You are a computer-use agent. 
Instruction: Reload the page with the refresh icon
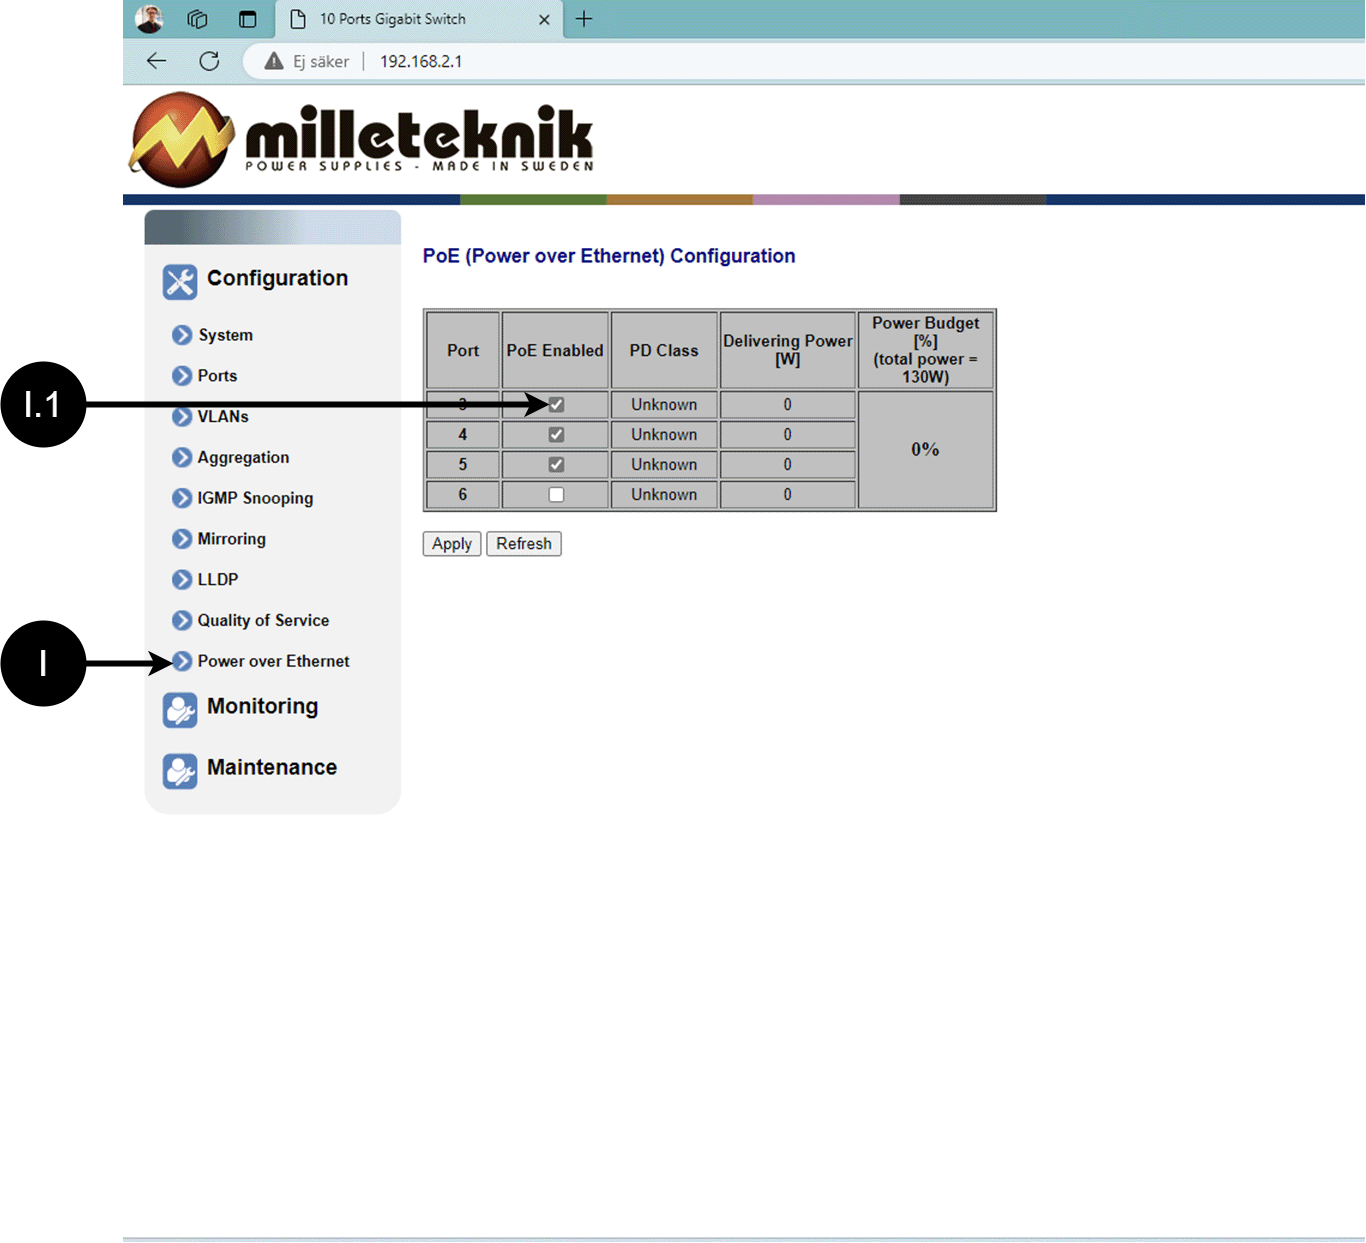(209, 61)
